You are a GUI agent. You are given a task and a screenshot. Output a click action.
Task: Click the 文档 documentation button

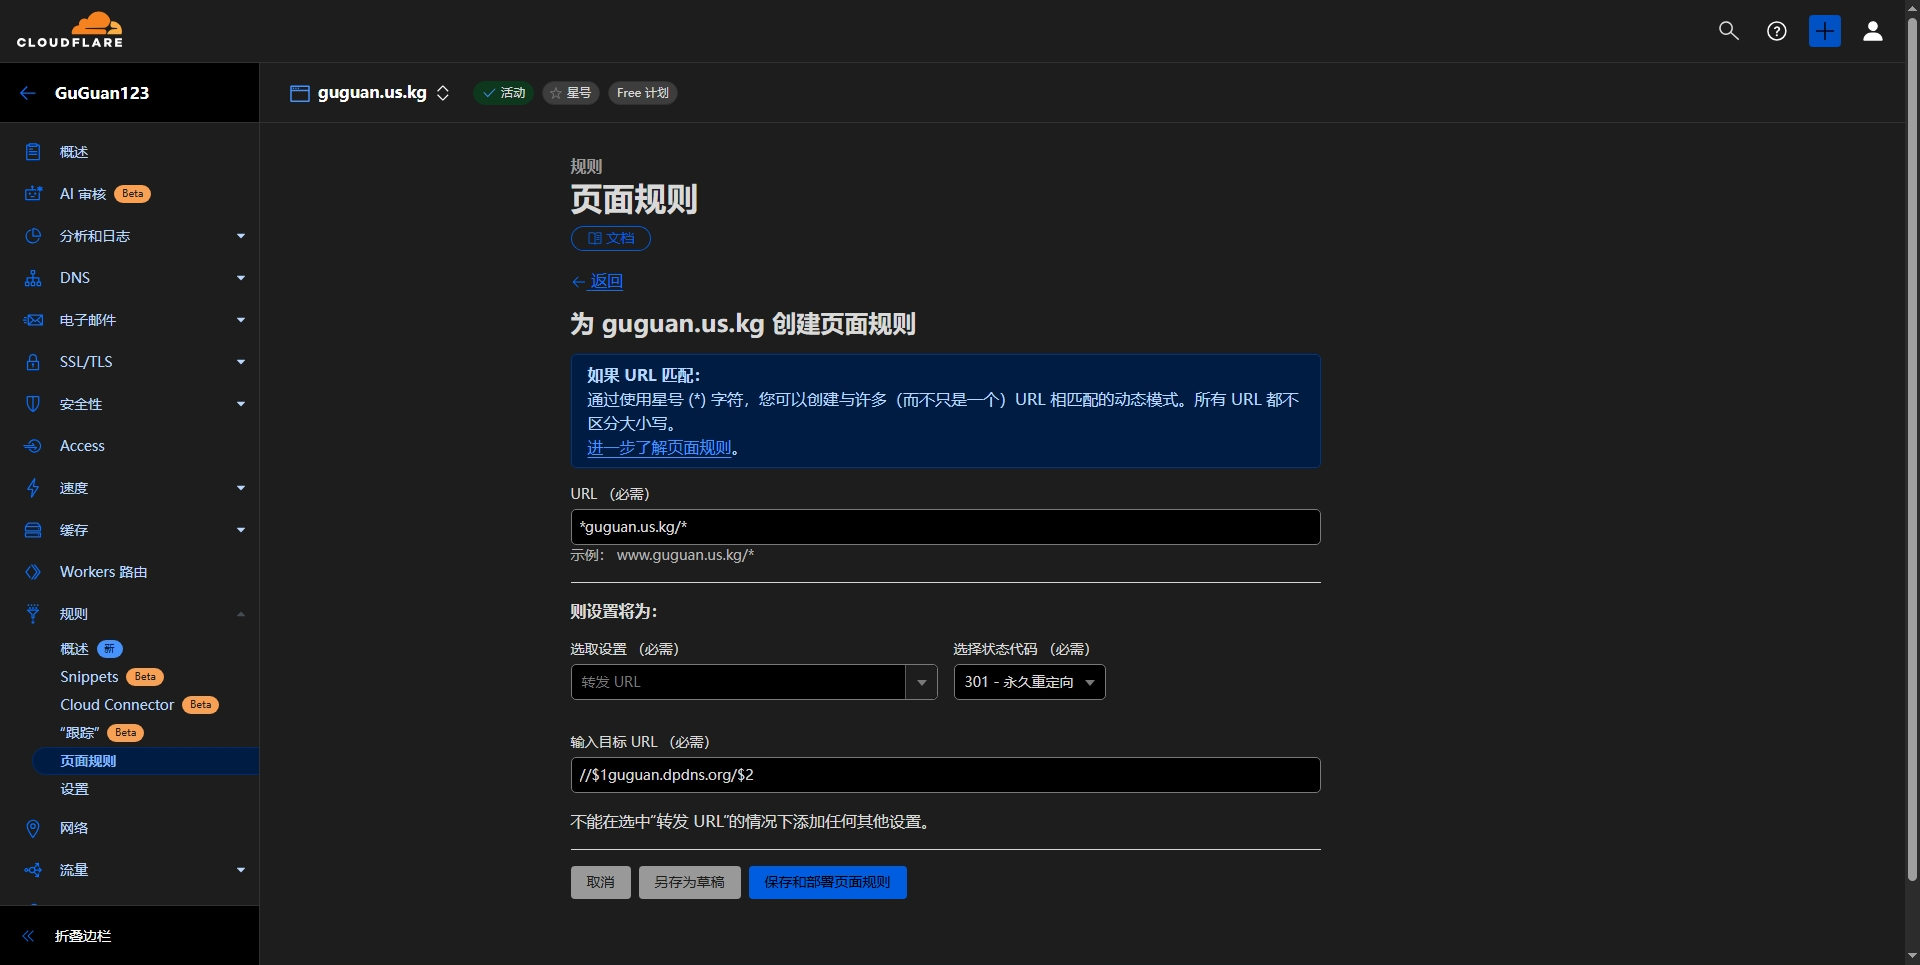[x=611, y=238]
